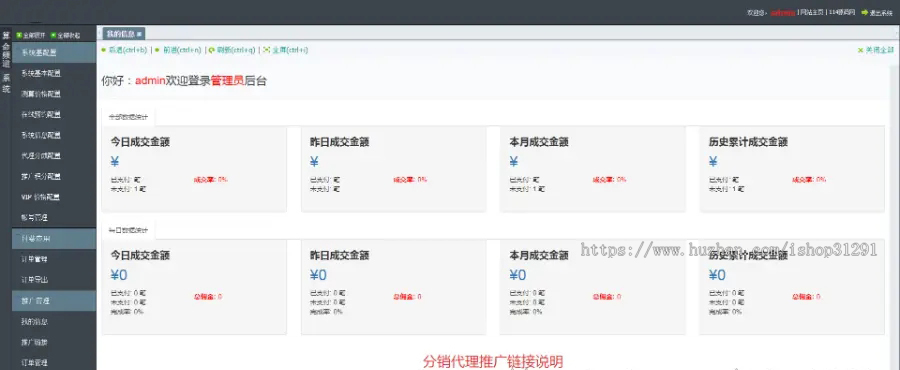The height and width of the screenshot is (370, 900).
Task: Click 今日成交金额 heading under 全部数据统计
Action: 140,142
